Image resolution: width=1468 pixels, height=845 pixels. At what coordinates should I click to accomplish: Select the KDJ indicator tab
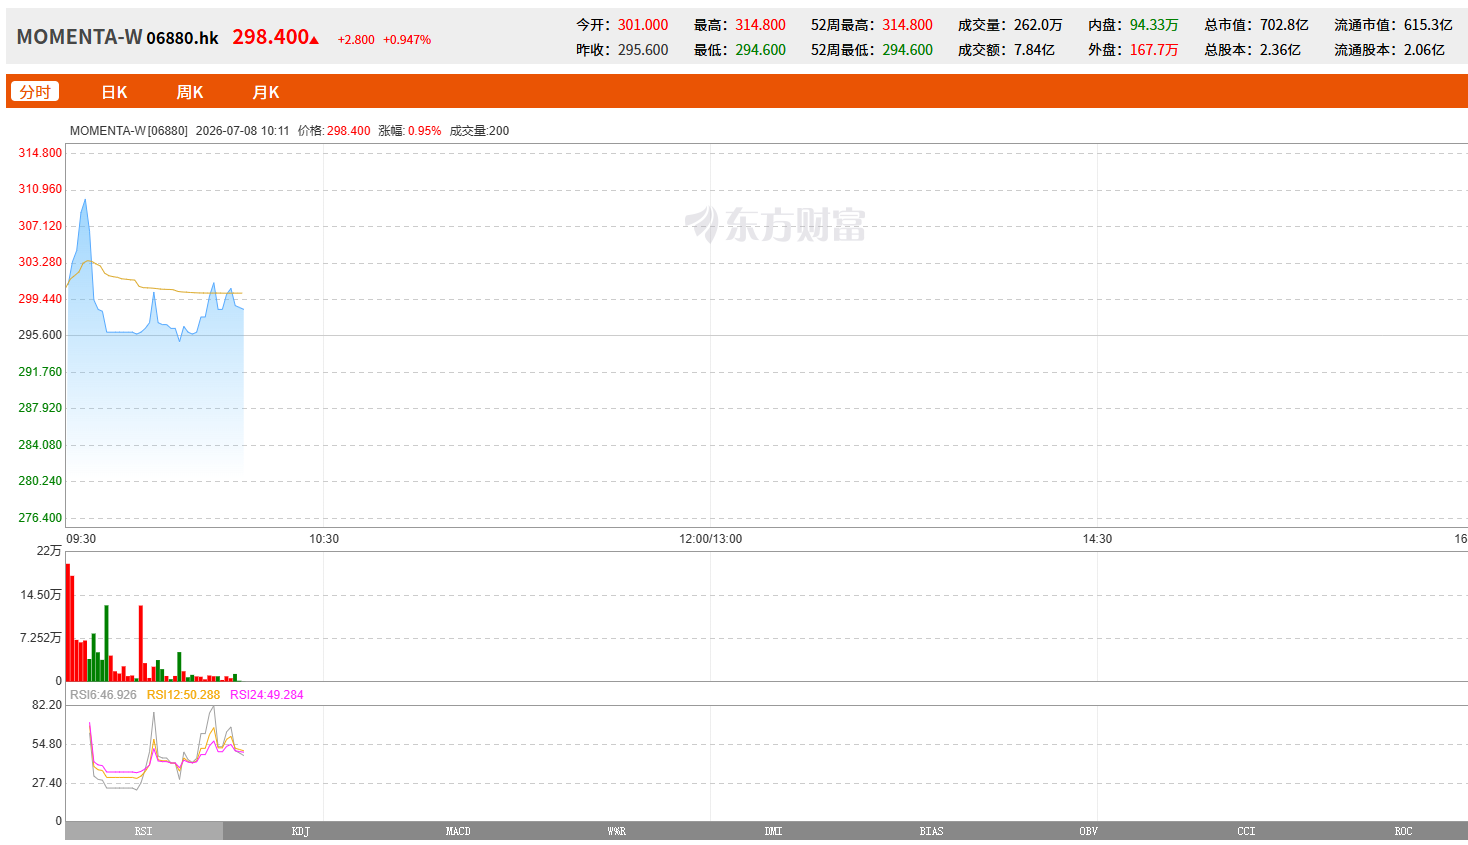click(301, 831)
